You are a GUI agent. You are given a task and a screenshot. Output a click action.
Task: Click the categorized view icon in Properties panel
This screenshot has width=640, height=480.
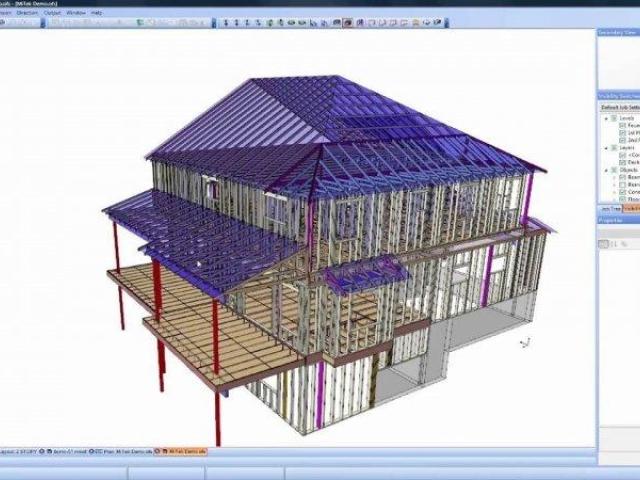pos(604,244)
